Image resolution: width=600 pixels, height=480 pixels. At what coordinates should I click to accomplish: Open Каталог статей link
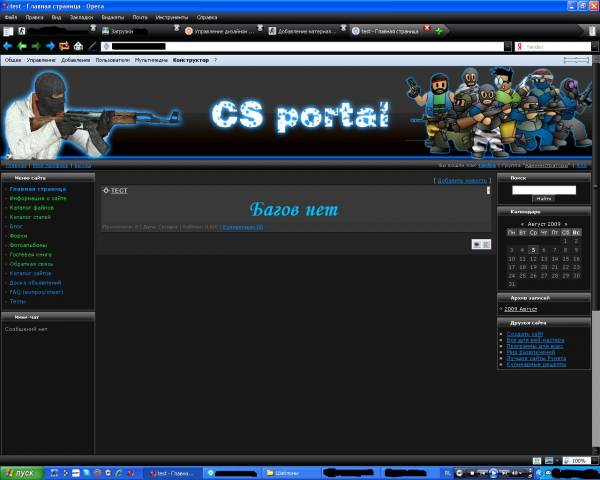coord(30,217)
